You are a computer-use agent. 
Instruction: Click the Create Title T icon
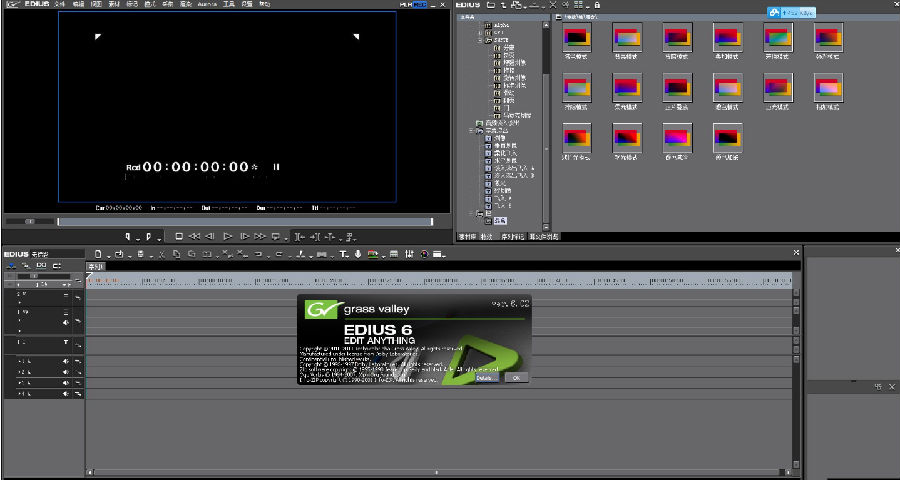click(343, 254)
